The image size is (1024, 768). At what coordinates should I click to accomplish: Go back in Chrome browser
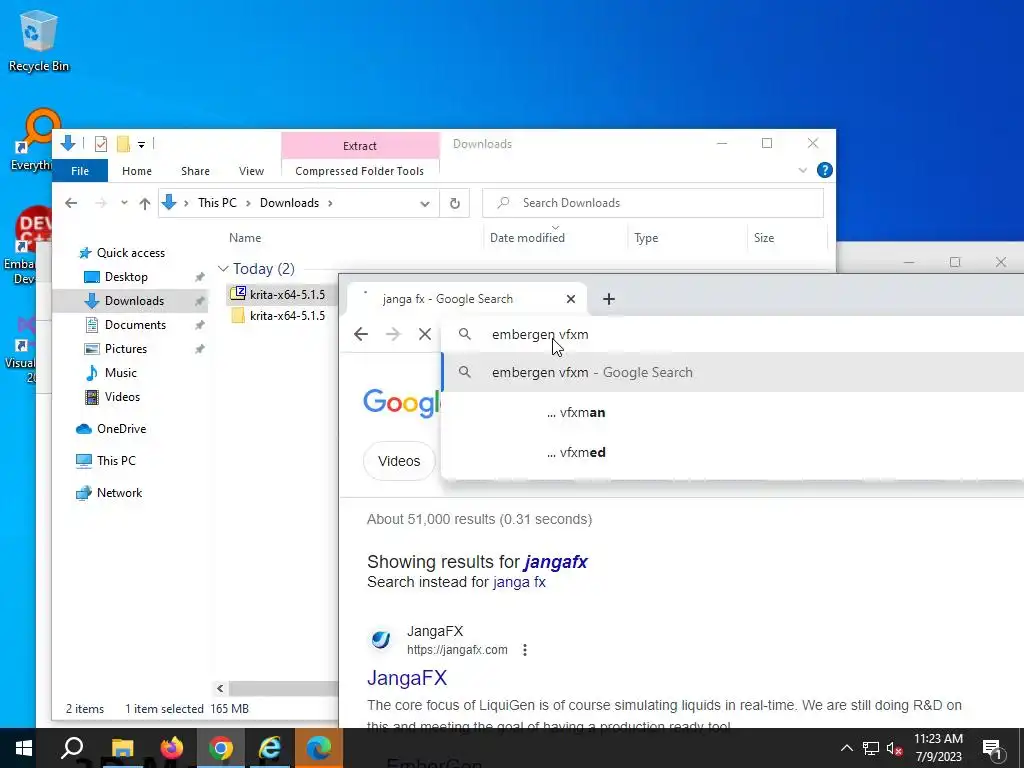click(360, 334)
